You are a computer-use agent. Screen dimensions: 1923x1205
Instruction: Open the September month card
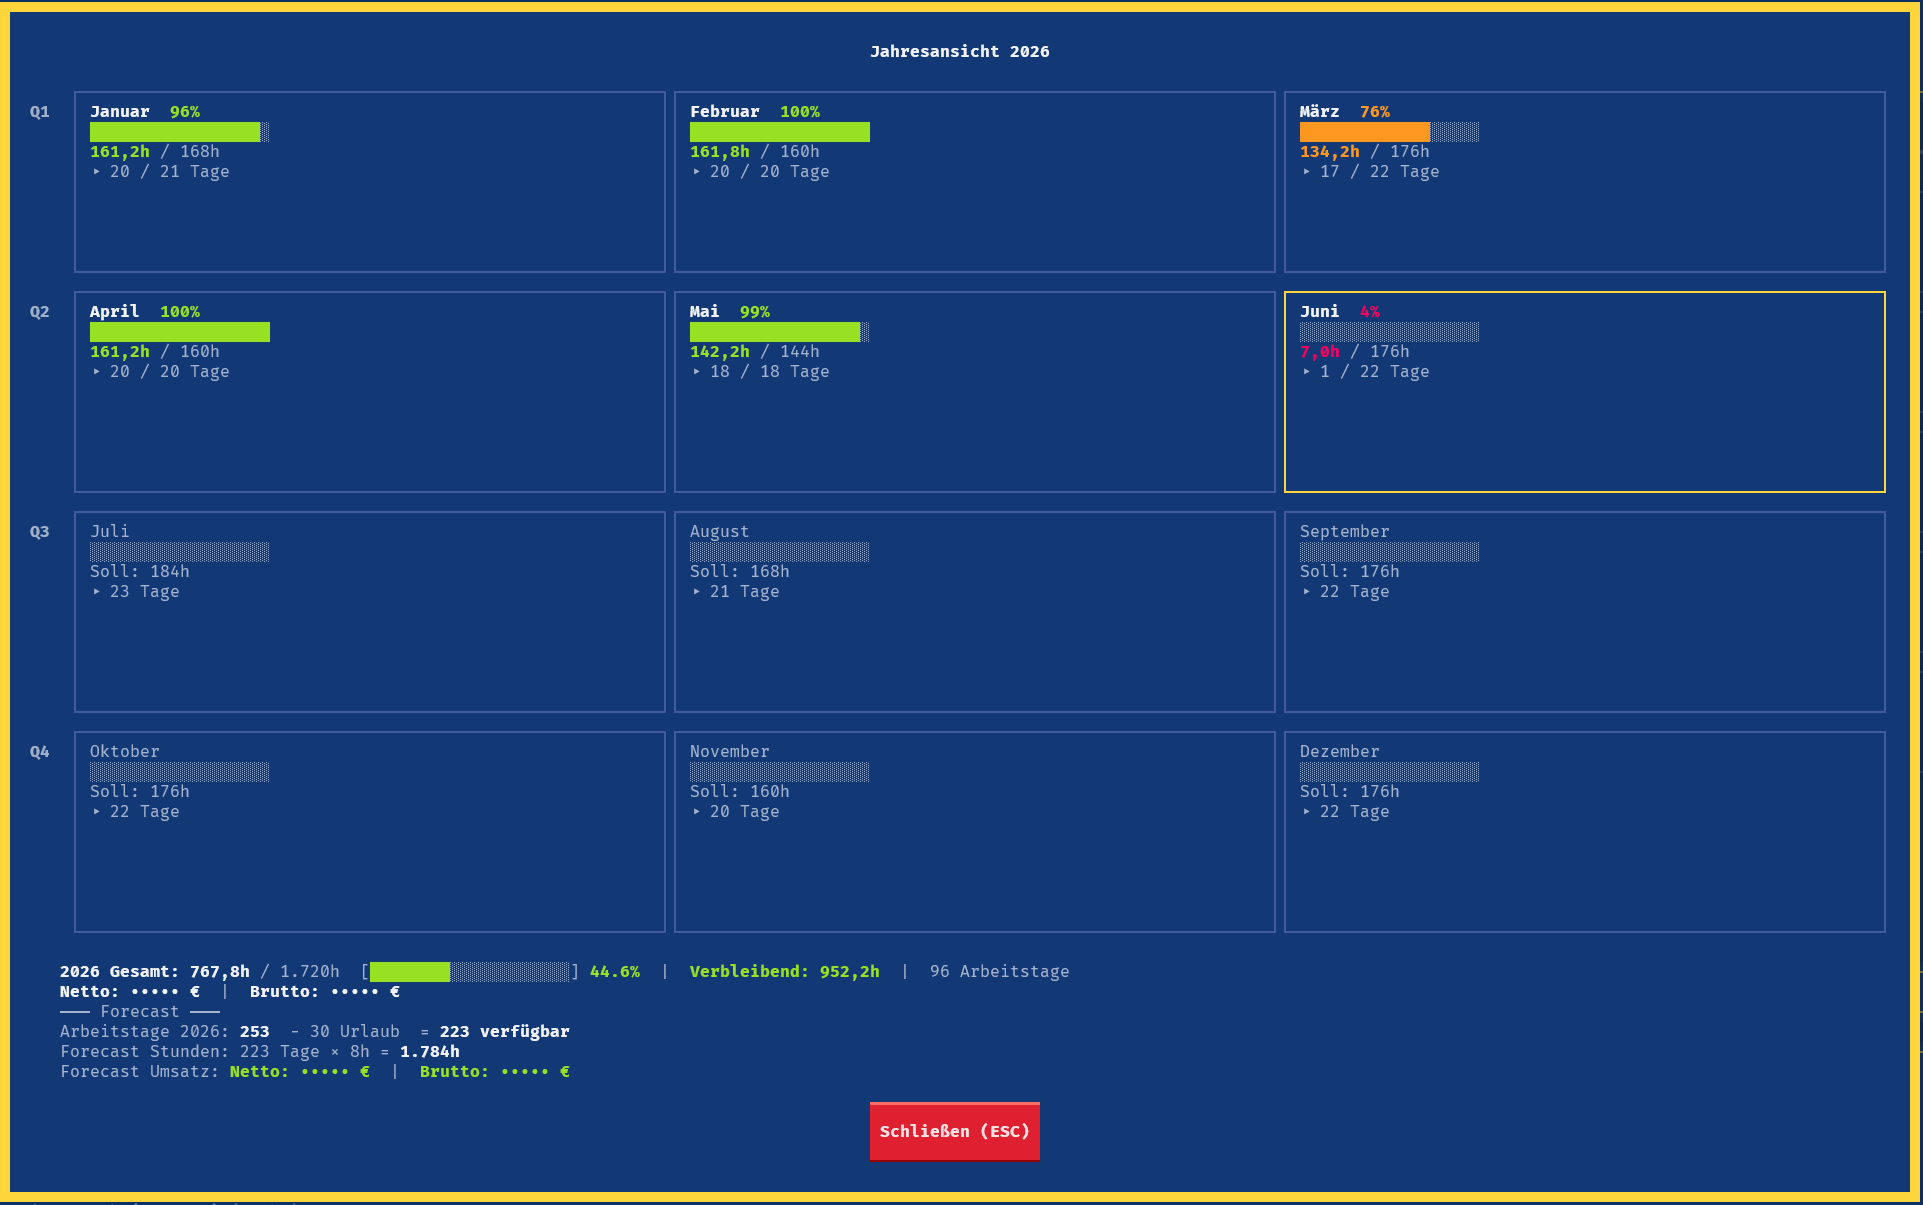(1585, 612)
